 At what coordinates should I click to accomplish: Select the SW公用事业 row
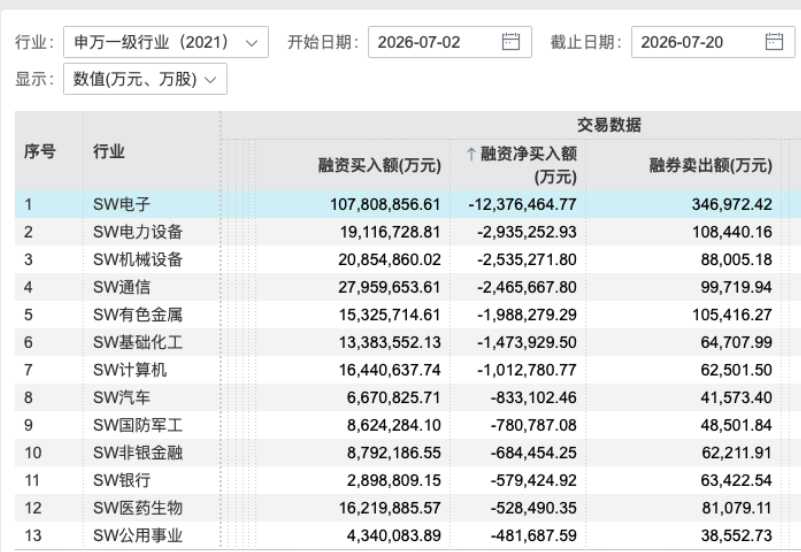point(408,535)
